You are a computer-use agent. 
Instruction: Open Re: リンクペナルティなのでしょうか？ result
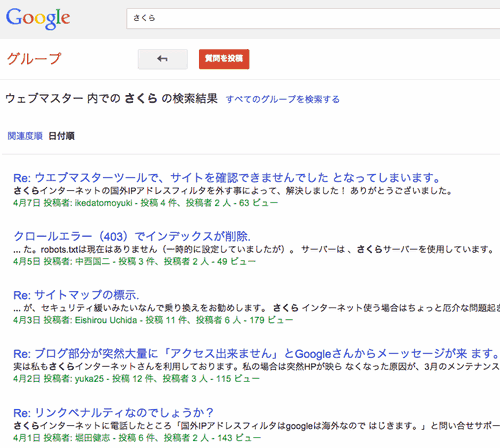coord(113,413)
